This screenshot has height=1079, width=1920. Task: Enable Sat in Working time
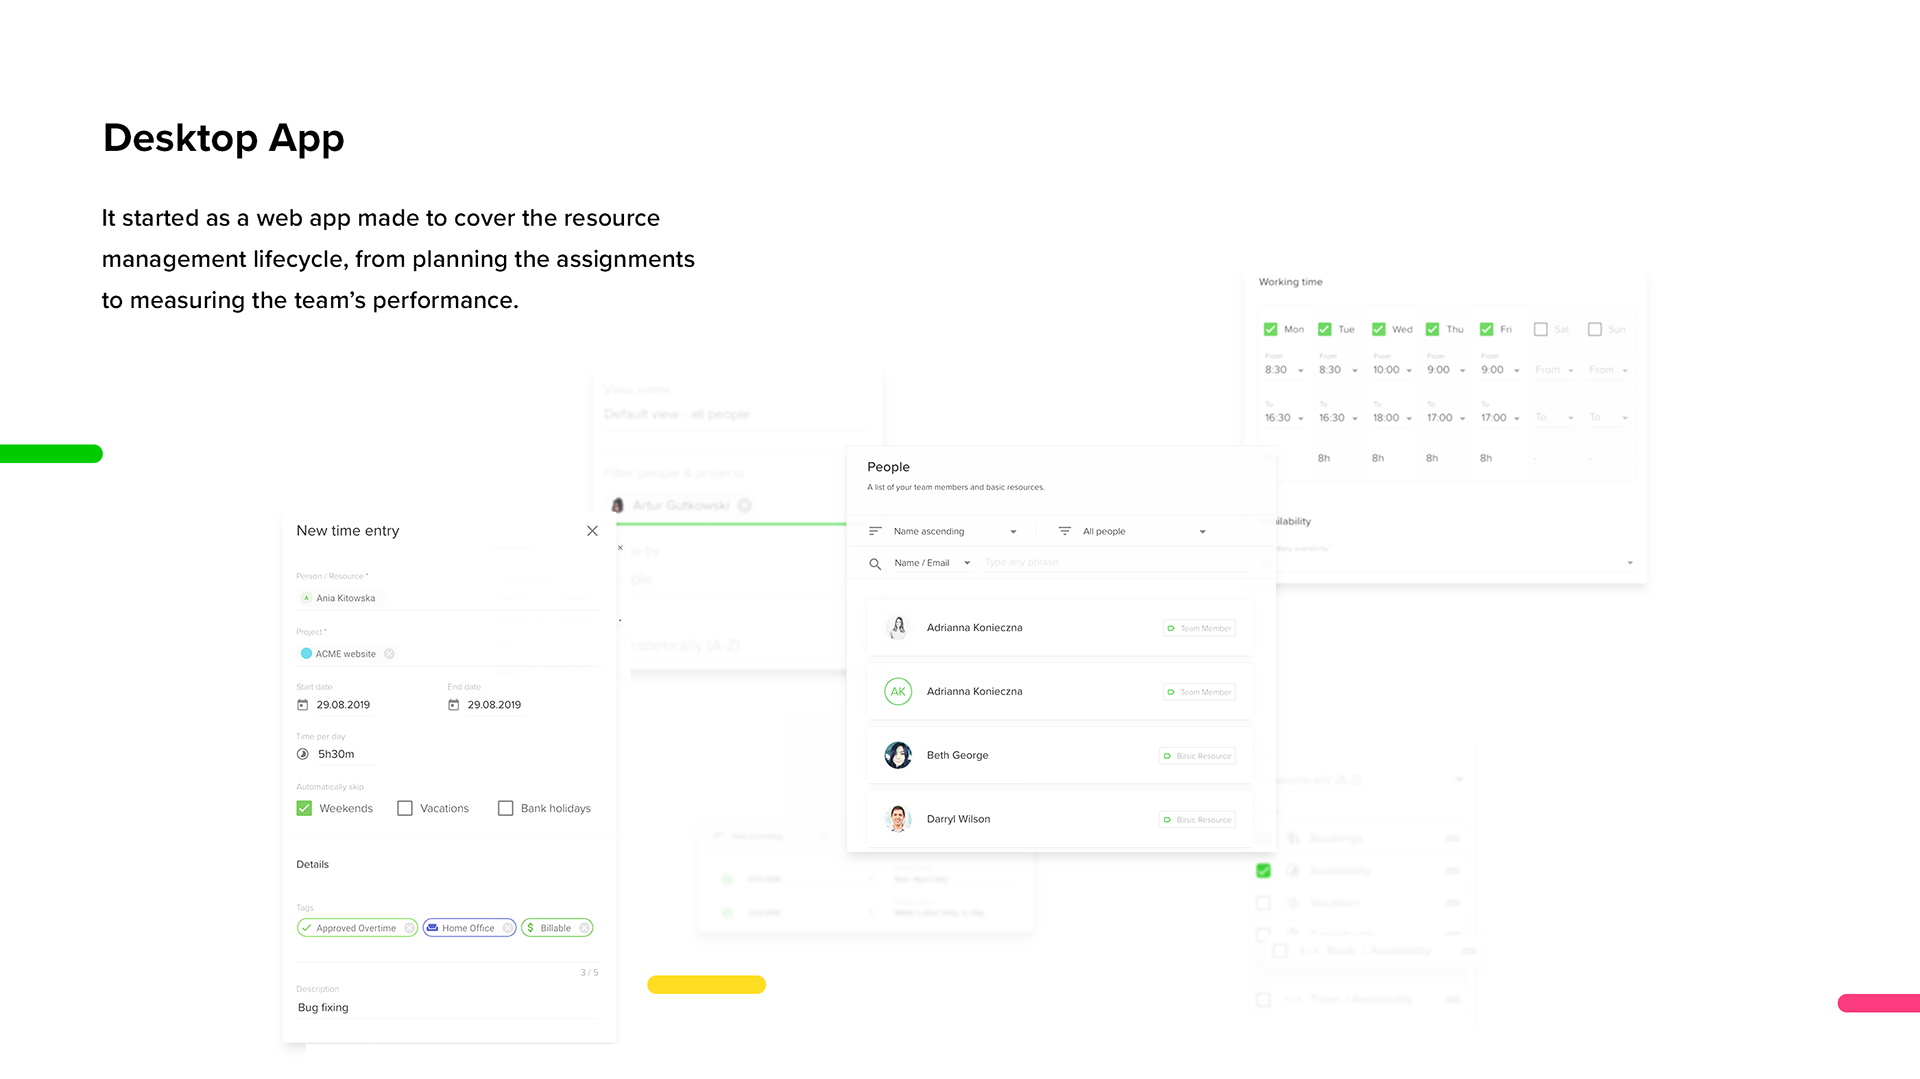click(1540, 329)
